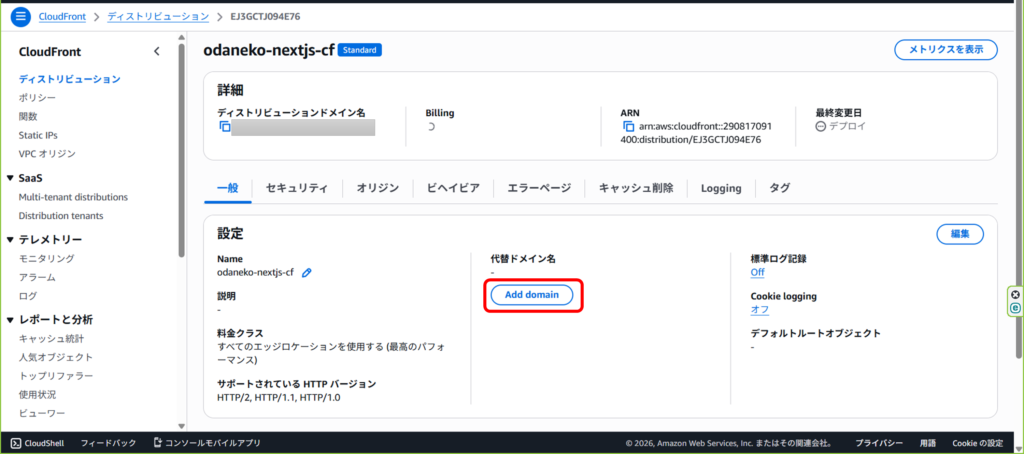Collapse the テレメトリー sidebar section
Viewport: 1024px width, 454px height.
point(10,240)
